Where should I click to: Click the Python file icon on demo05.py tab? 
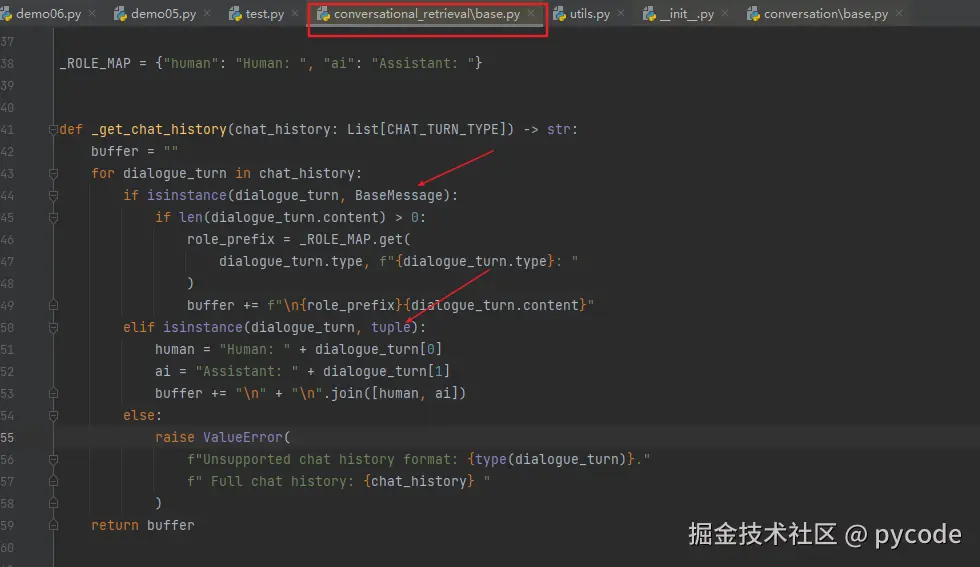coord(120,14)
